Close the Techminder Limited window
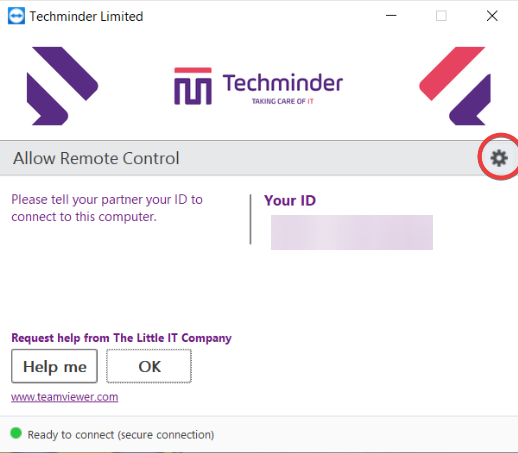518x453 pixels. [492, 16]
